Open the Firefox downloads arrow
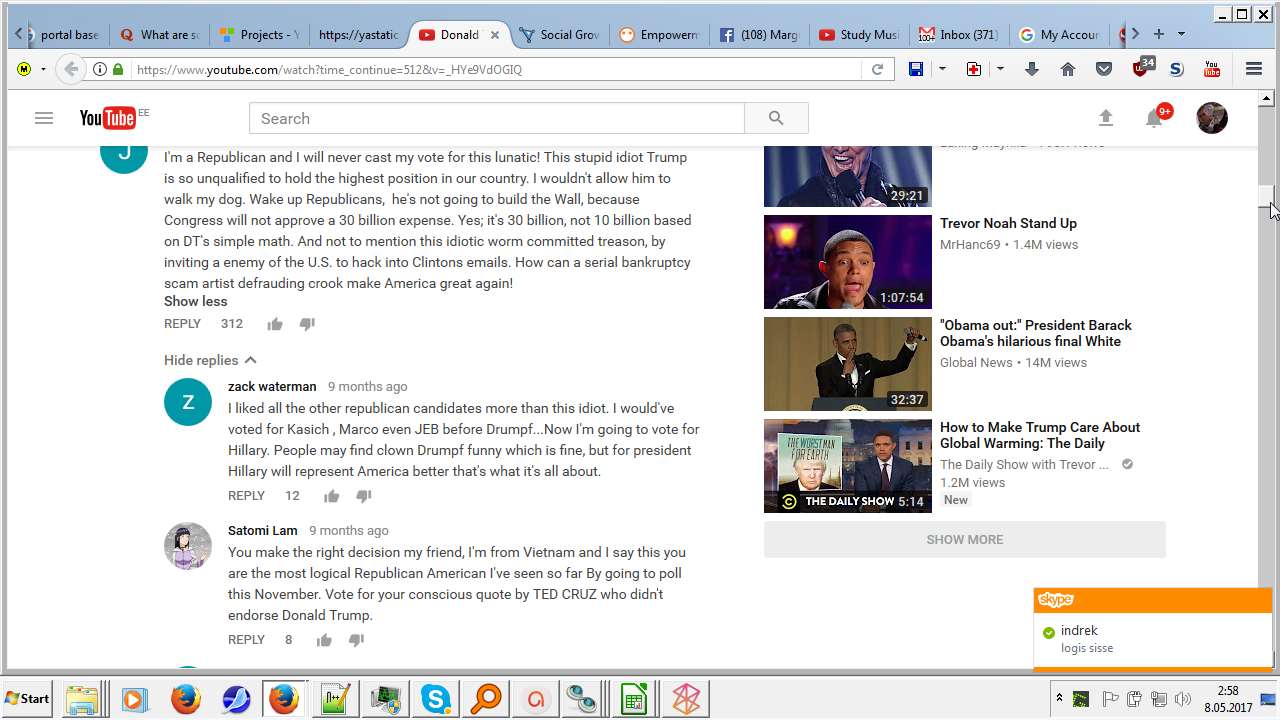 click(x=1032, y=69)
